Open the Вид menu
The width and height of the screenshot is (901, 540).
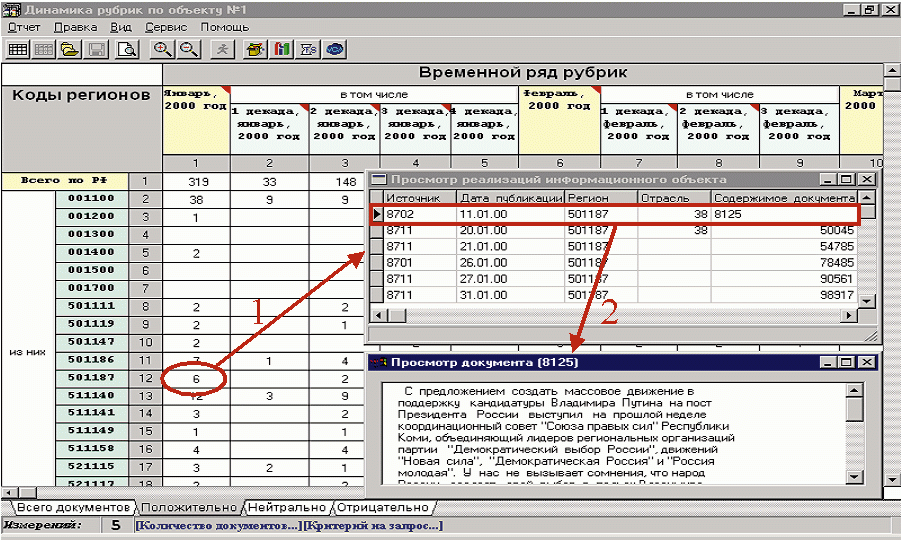tap(121, 27)
